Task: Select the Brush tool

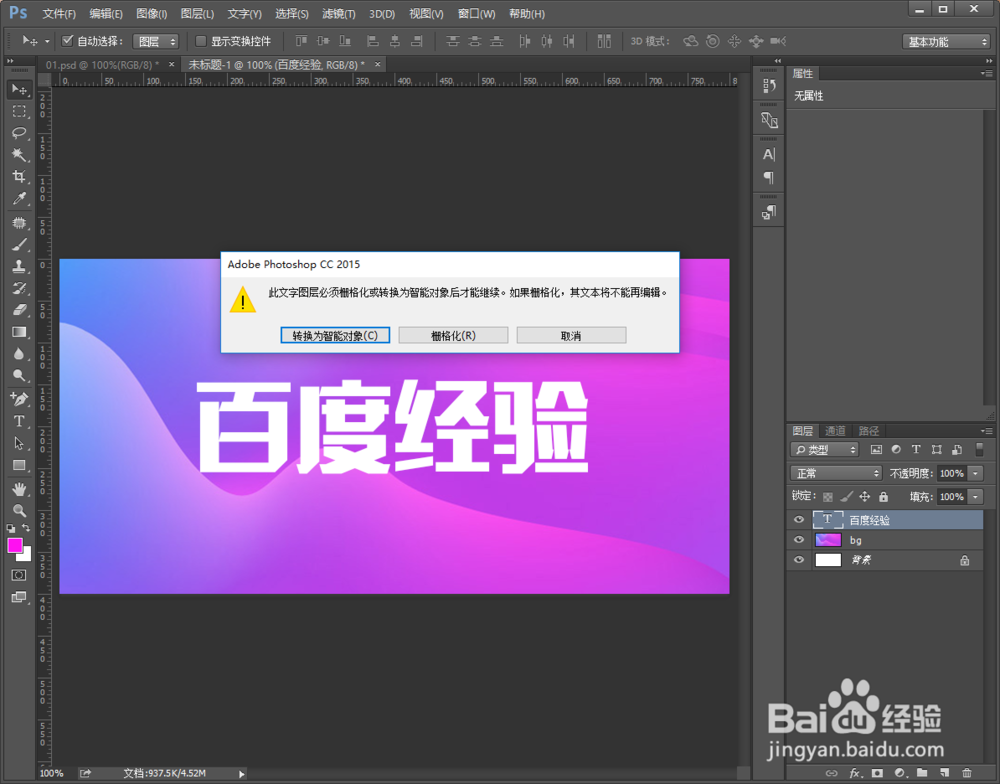Action: (x=19, y=244)
